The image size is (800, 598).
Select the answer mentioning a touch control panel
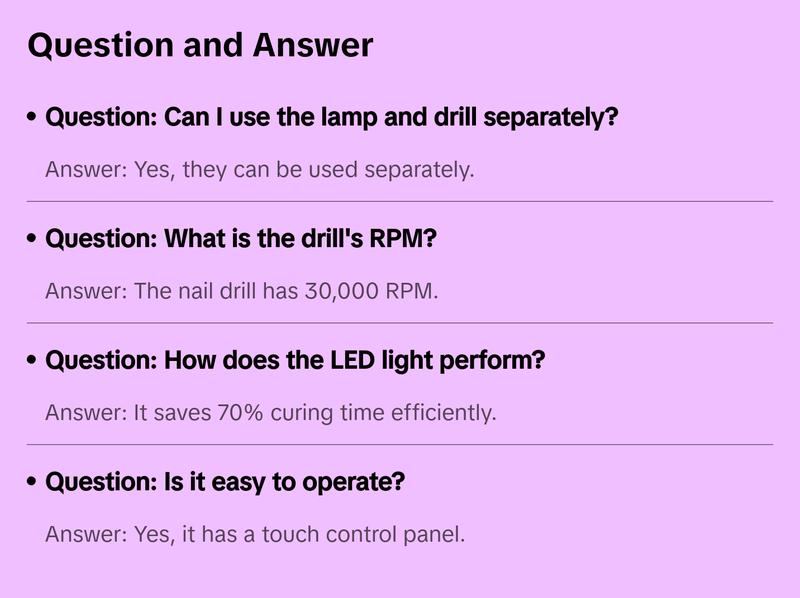(x=255, y=534)
